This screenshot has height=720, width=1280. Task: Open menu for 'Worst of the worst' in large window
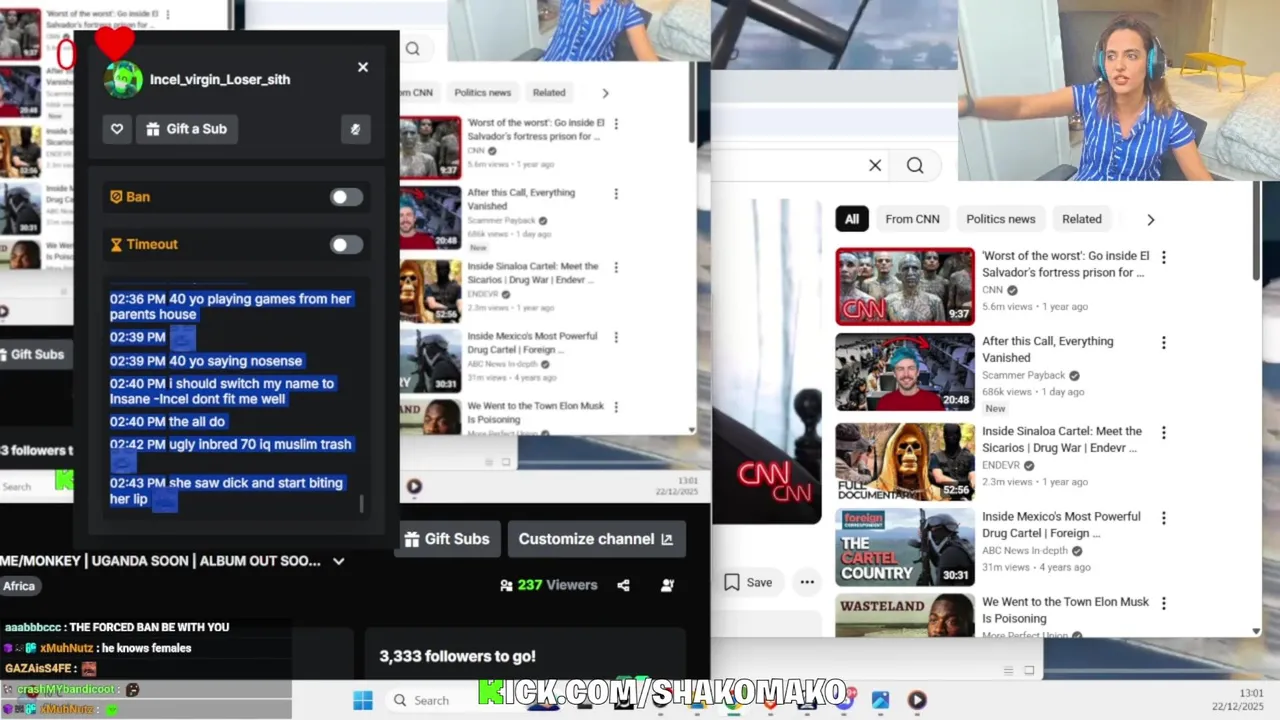[x=1163, y=258]
